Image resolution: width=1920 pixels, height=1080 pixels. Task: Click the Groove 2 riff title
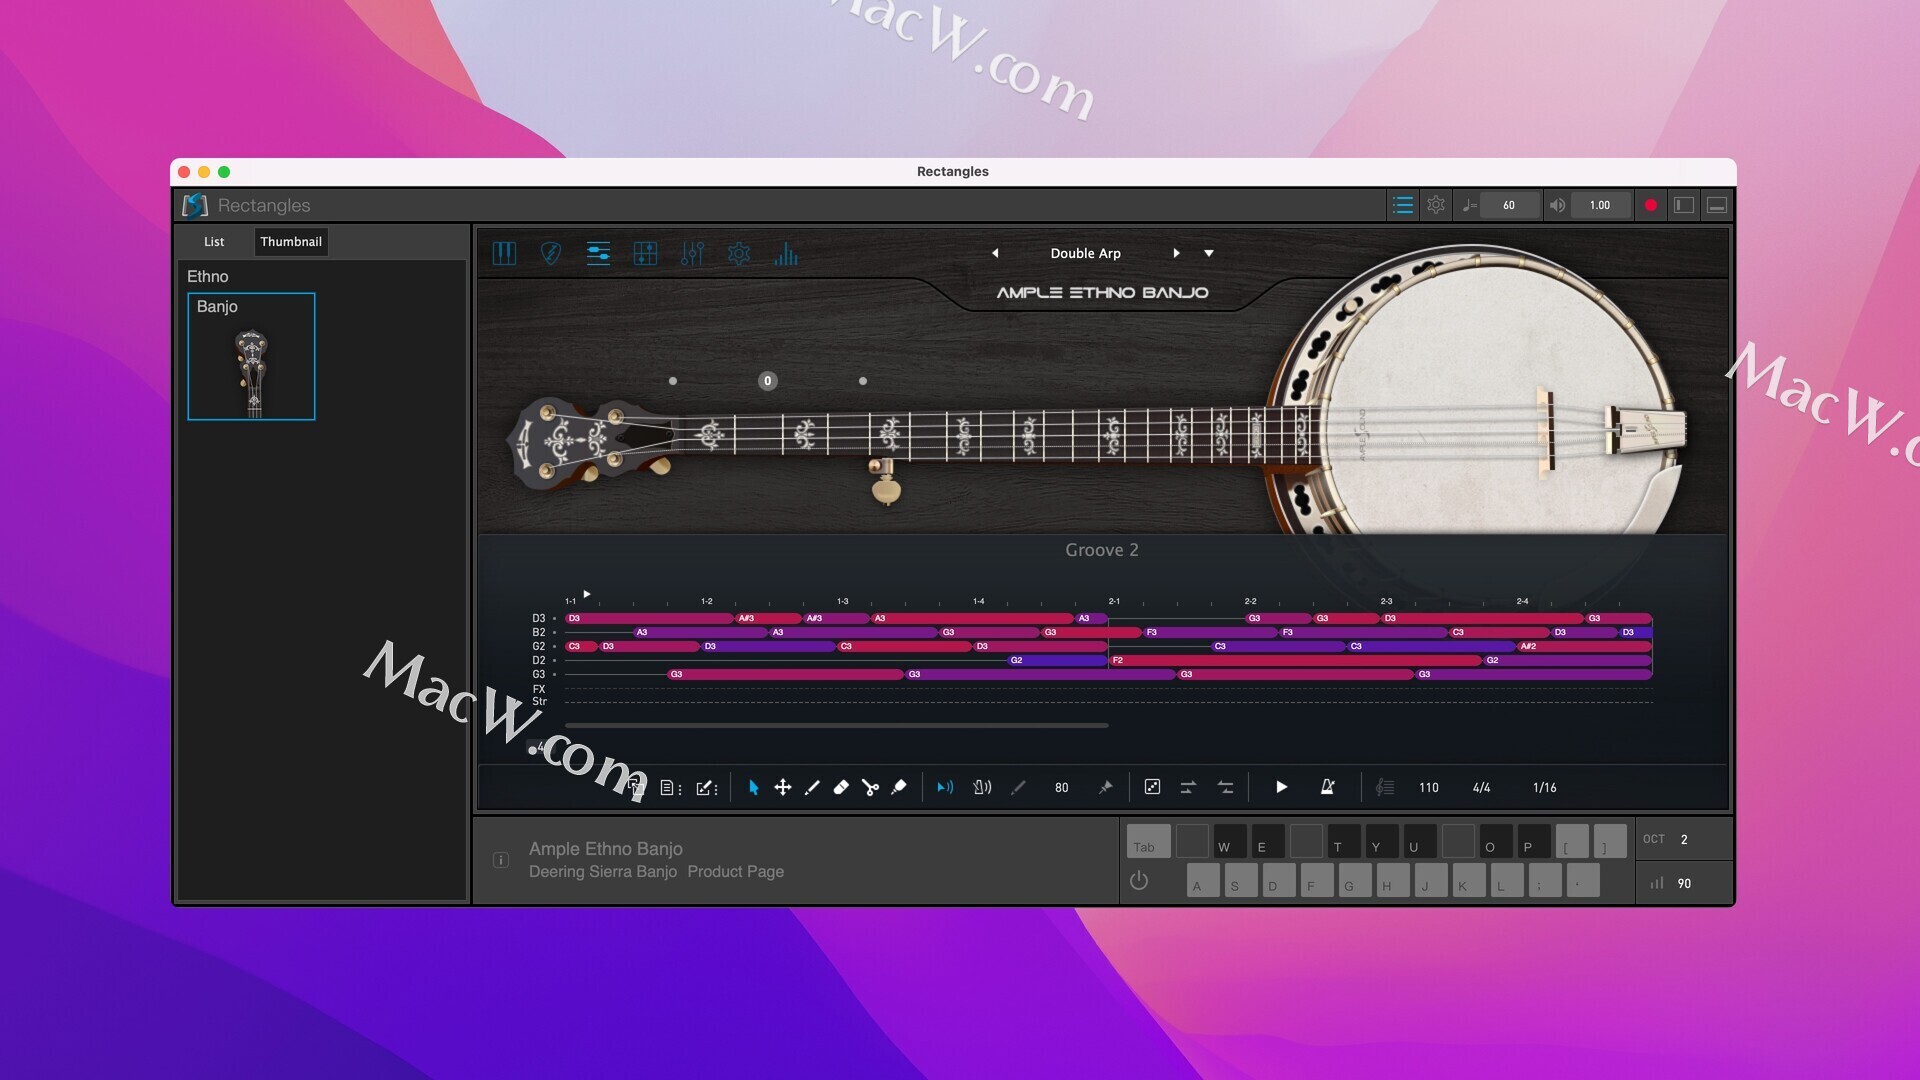(1101, 550)
